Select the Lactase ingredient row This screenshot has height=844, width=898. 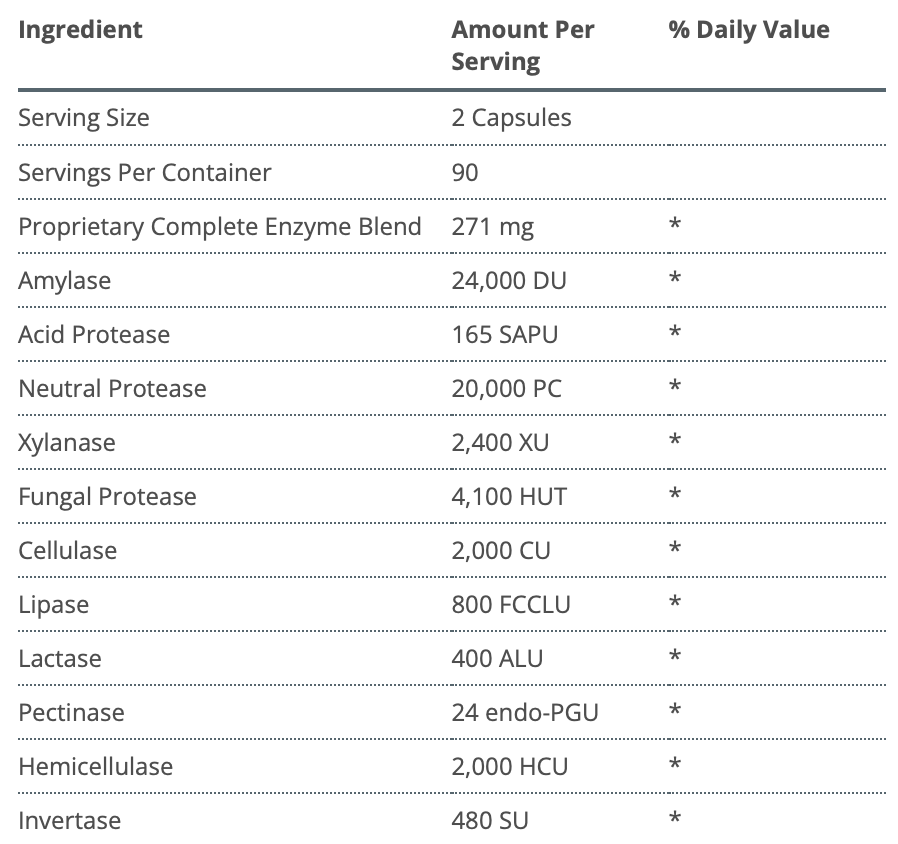tap(59, 658)
